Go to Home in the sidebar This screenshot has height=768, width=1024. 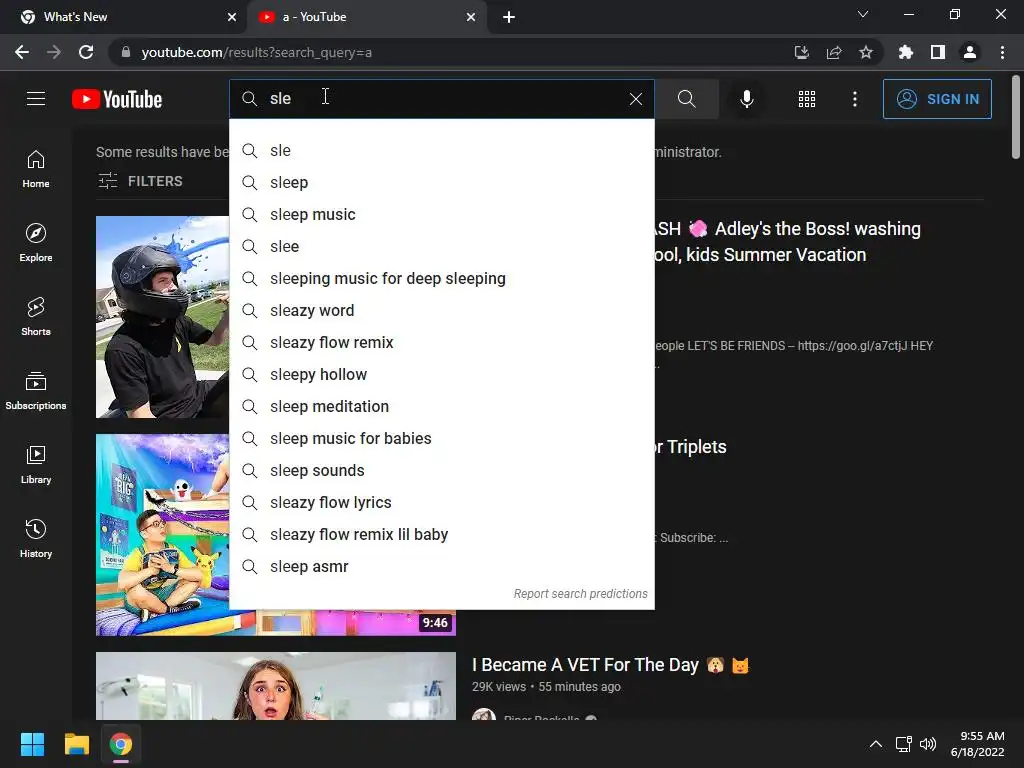pos(36,169)
